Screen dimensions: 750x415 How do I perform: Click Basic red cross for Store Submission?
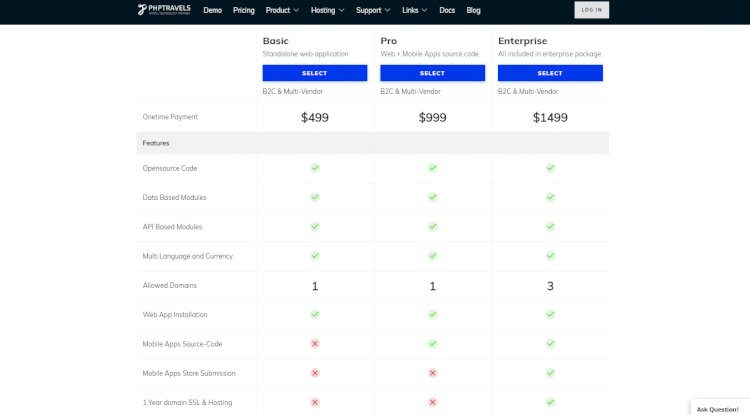point(315,373)
